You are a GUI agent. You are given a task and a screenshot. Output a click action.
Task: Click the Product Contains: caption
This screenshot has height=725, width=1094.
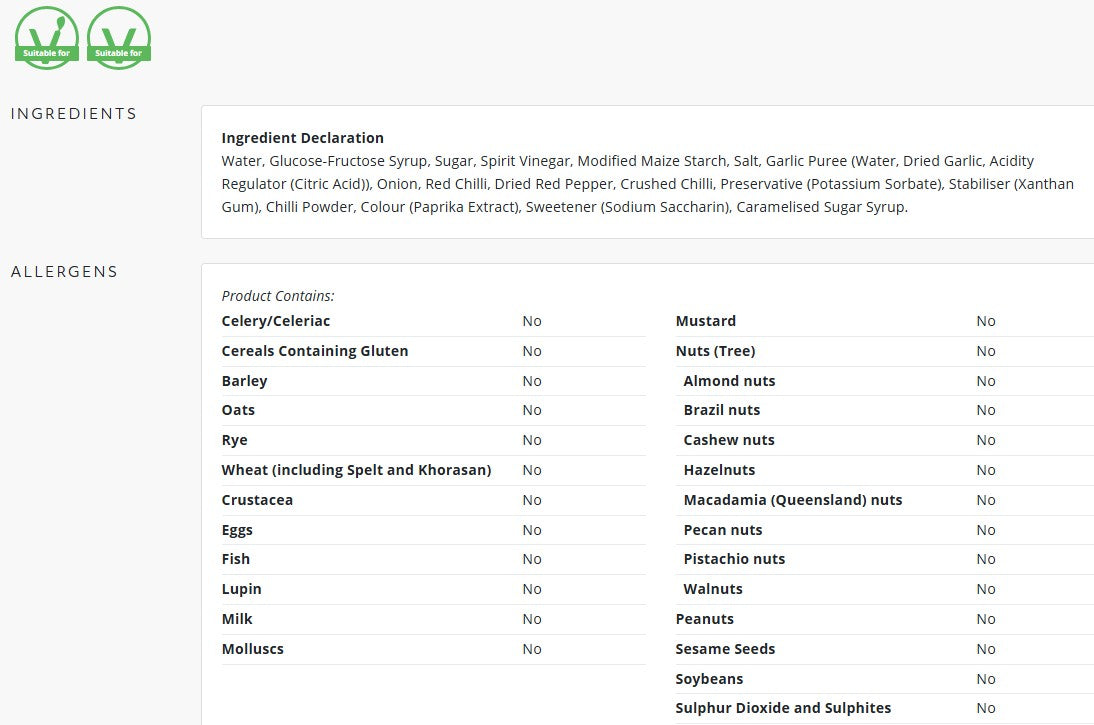(x=278, y=296)
